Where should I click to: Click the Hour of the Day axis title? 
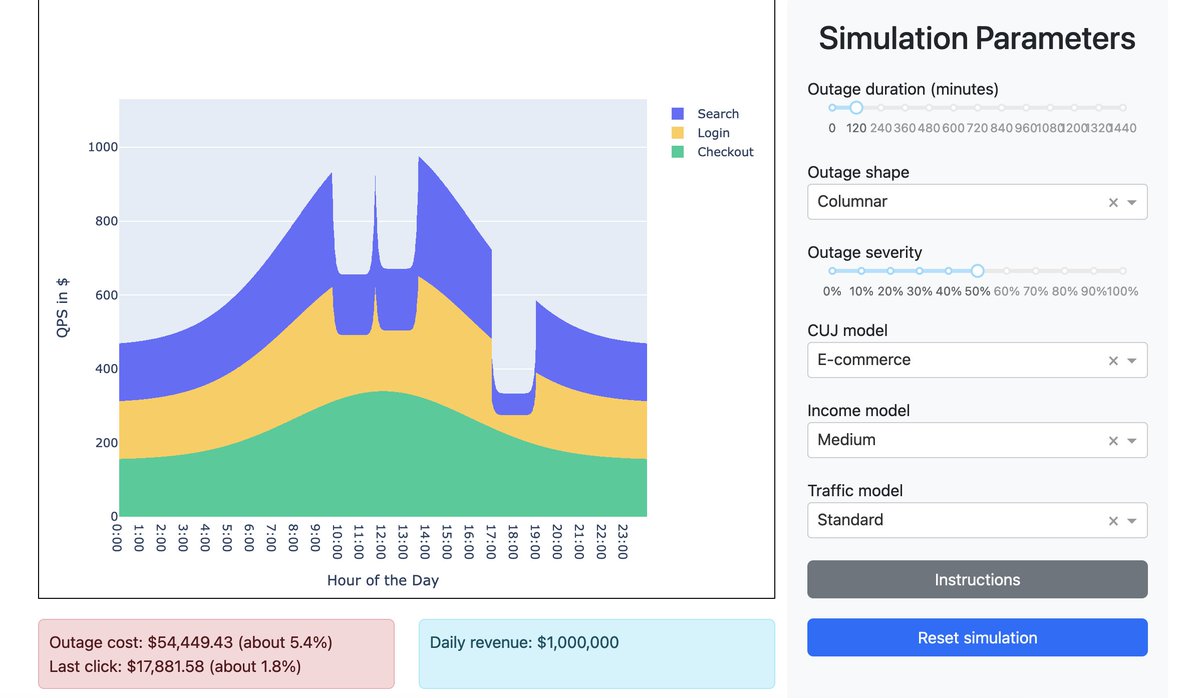point(383,580)
